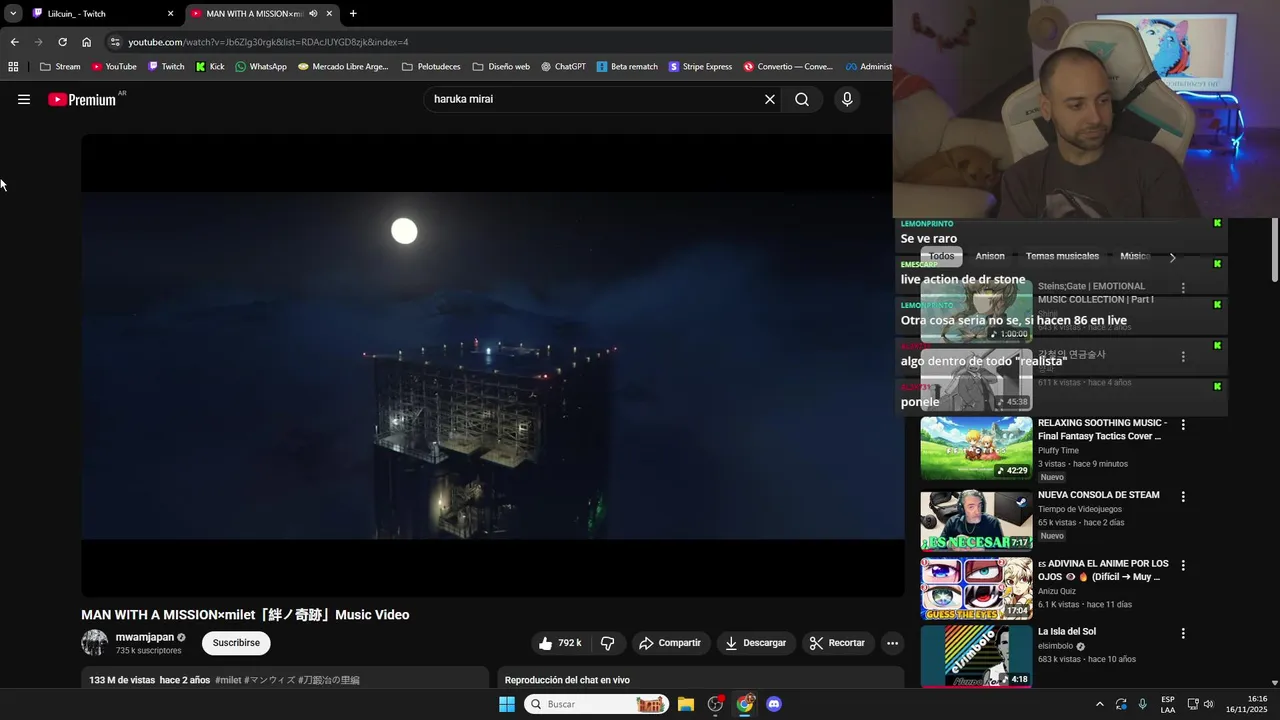Viewport: 1280px width, 720px height.
Task: Click the Compartir share button
Action: click(670, 643)
